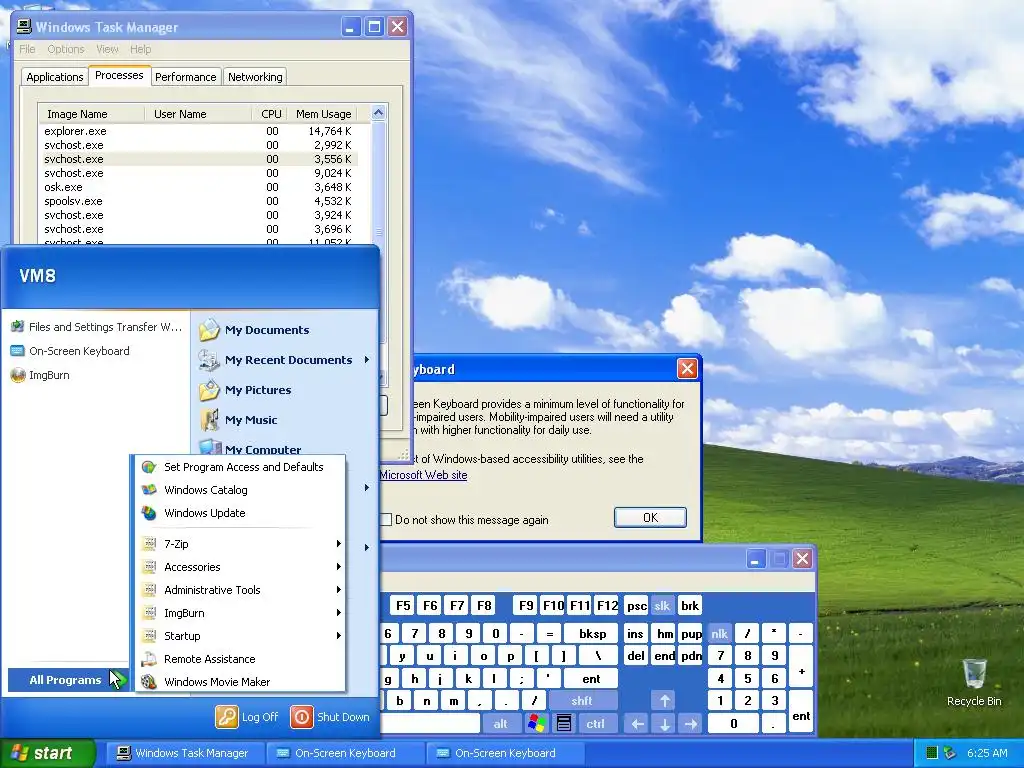Expand the Startup submenu arrow

point(338,635)
